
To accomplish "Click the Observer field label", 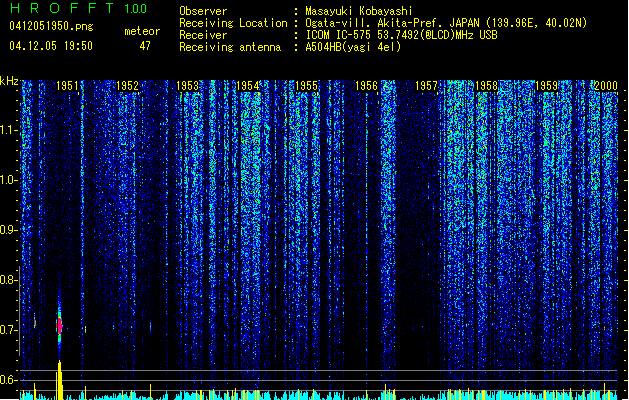I will click(203, 11).
